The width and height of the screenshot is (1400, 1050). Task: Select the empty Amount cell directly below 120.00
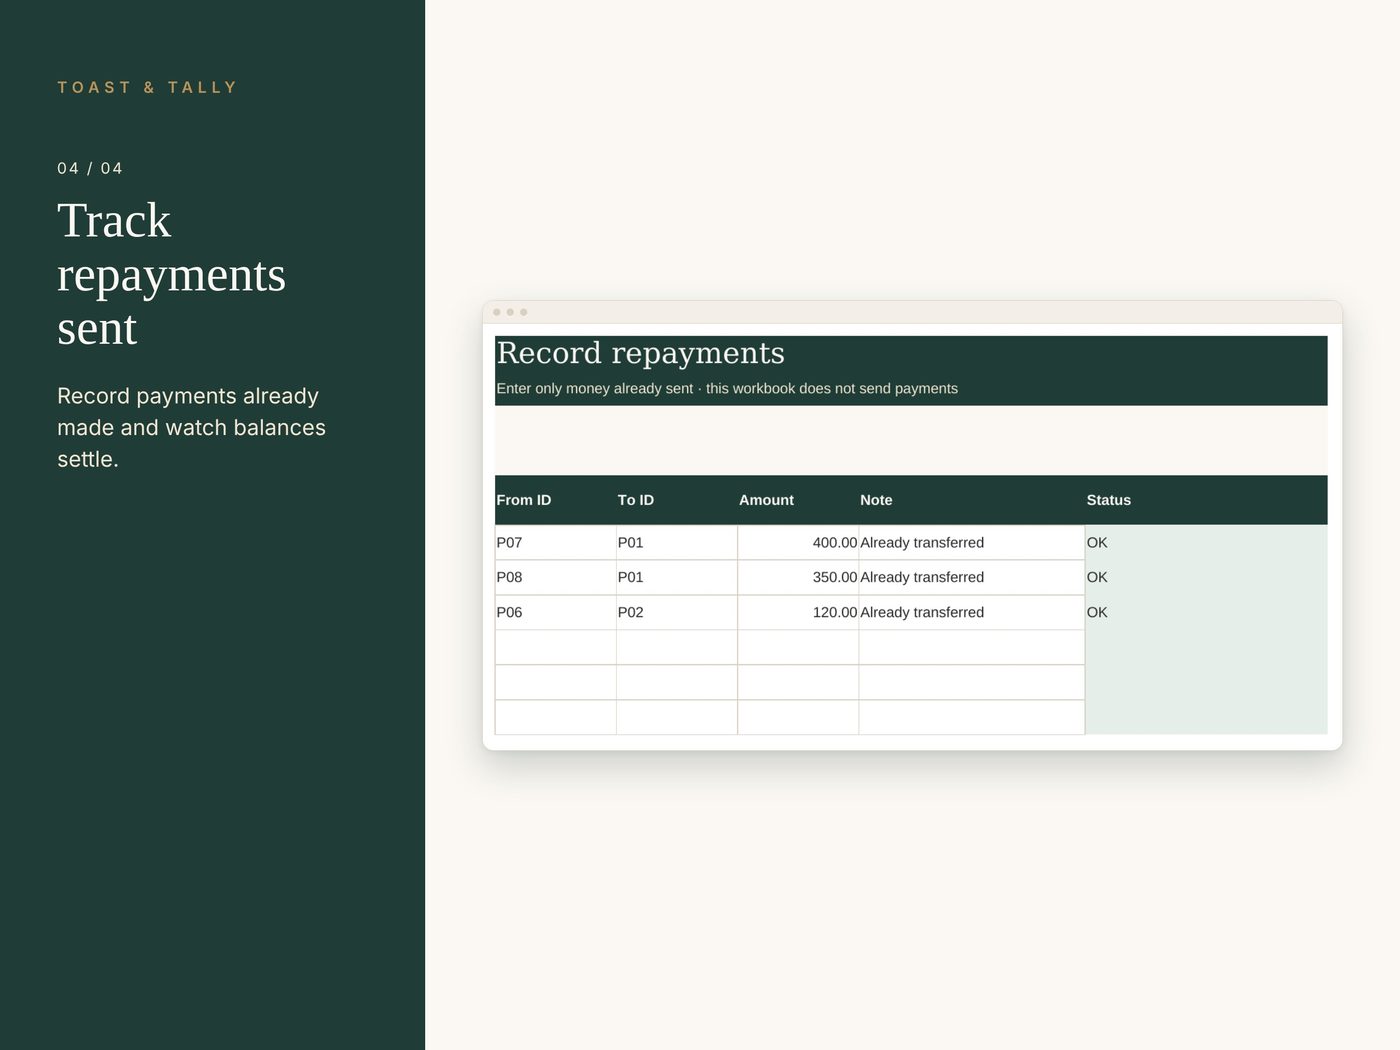coord(798,648)
